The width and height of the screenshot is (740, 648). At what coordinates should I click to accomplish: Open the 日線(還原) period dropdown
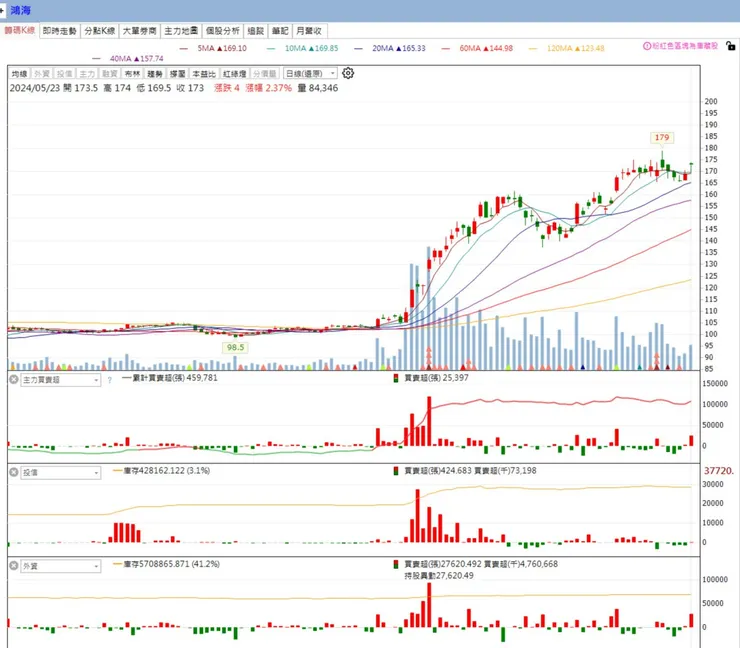310,74
